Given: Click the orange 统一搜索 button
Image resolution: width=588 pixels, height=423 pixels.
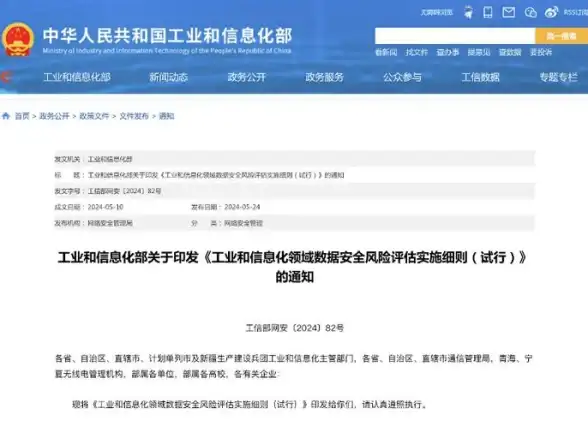Looking at the screenshot, I should click(x=561, y=36).
